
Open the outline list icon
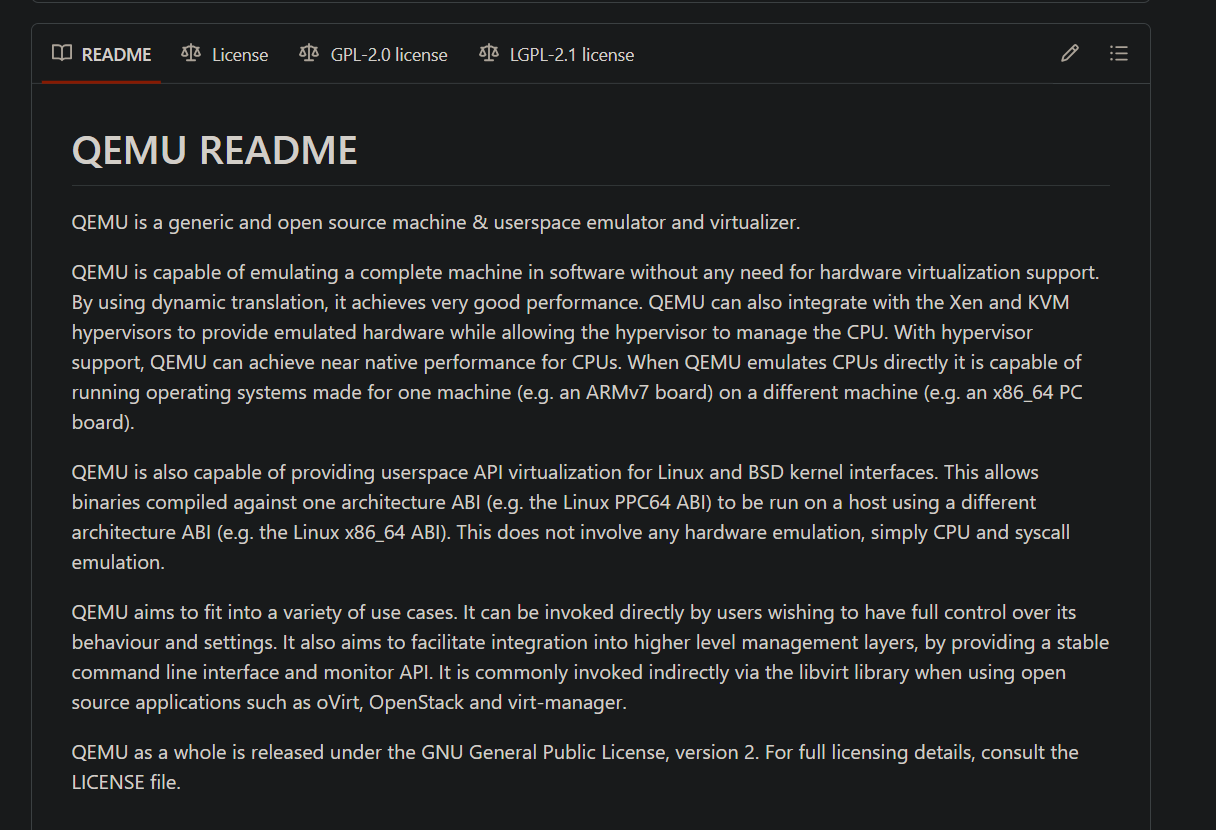(1119, 54)
